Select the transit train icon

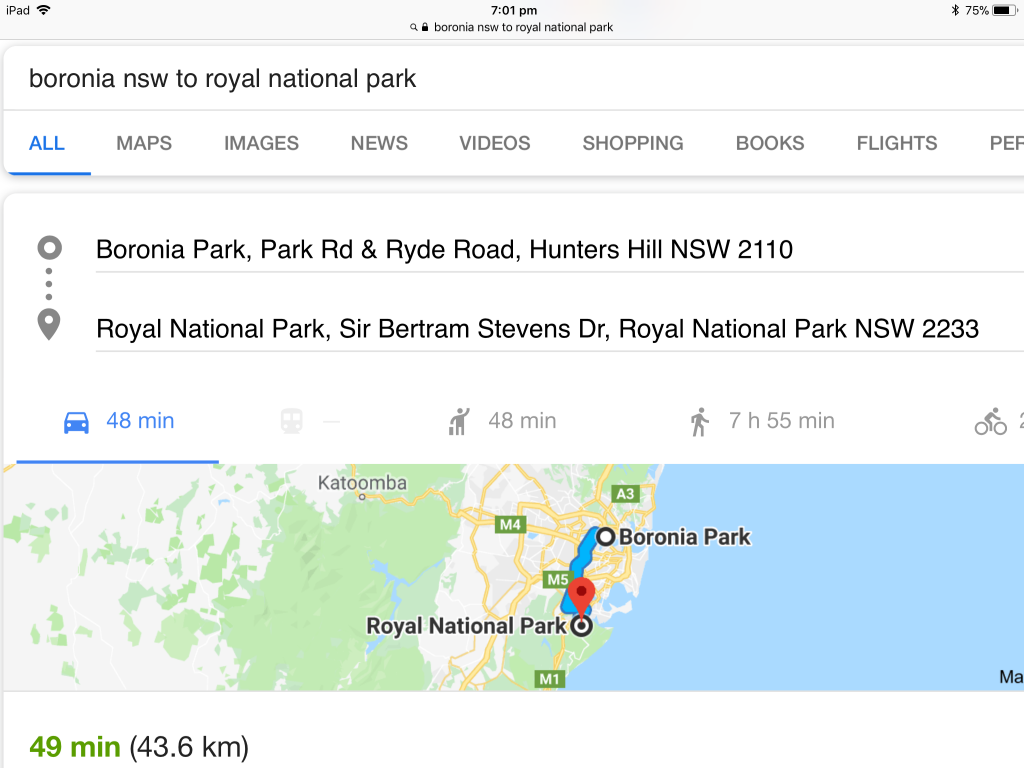point(292,421)
